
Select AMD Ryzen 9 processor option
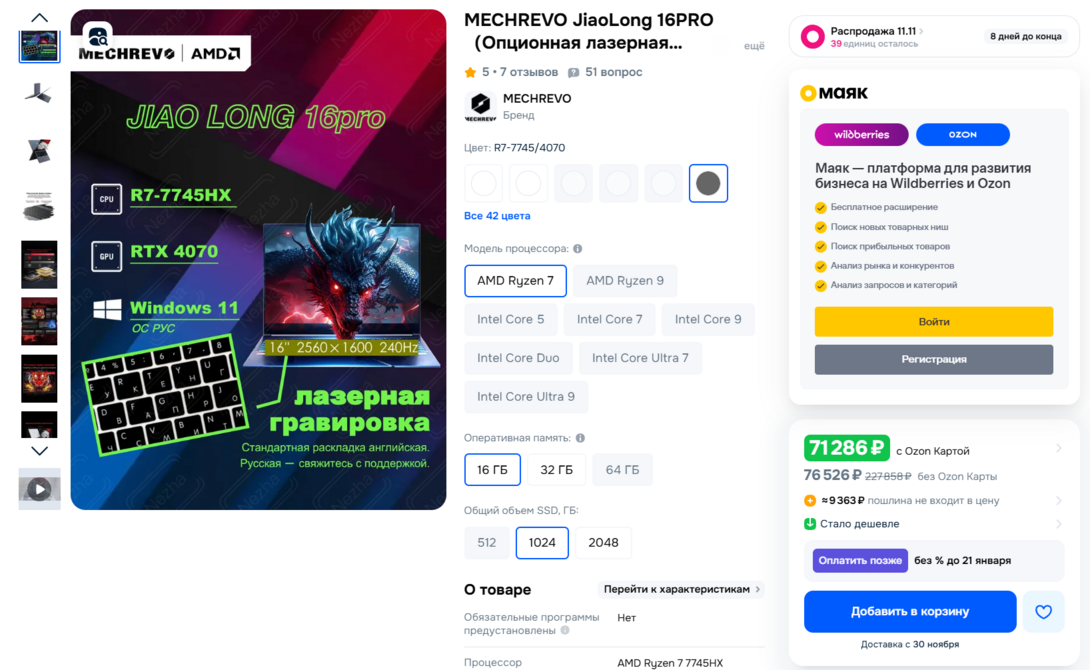click(624, 281)
